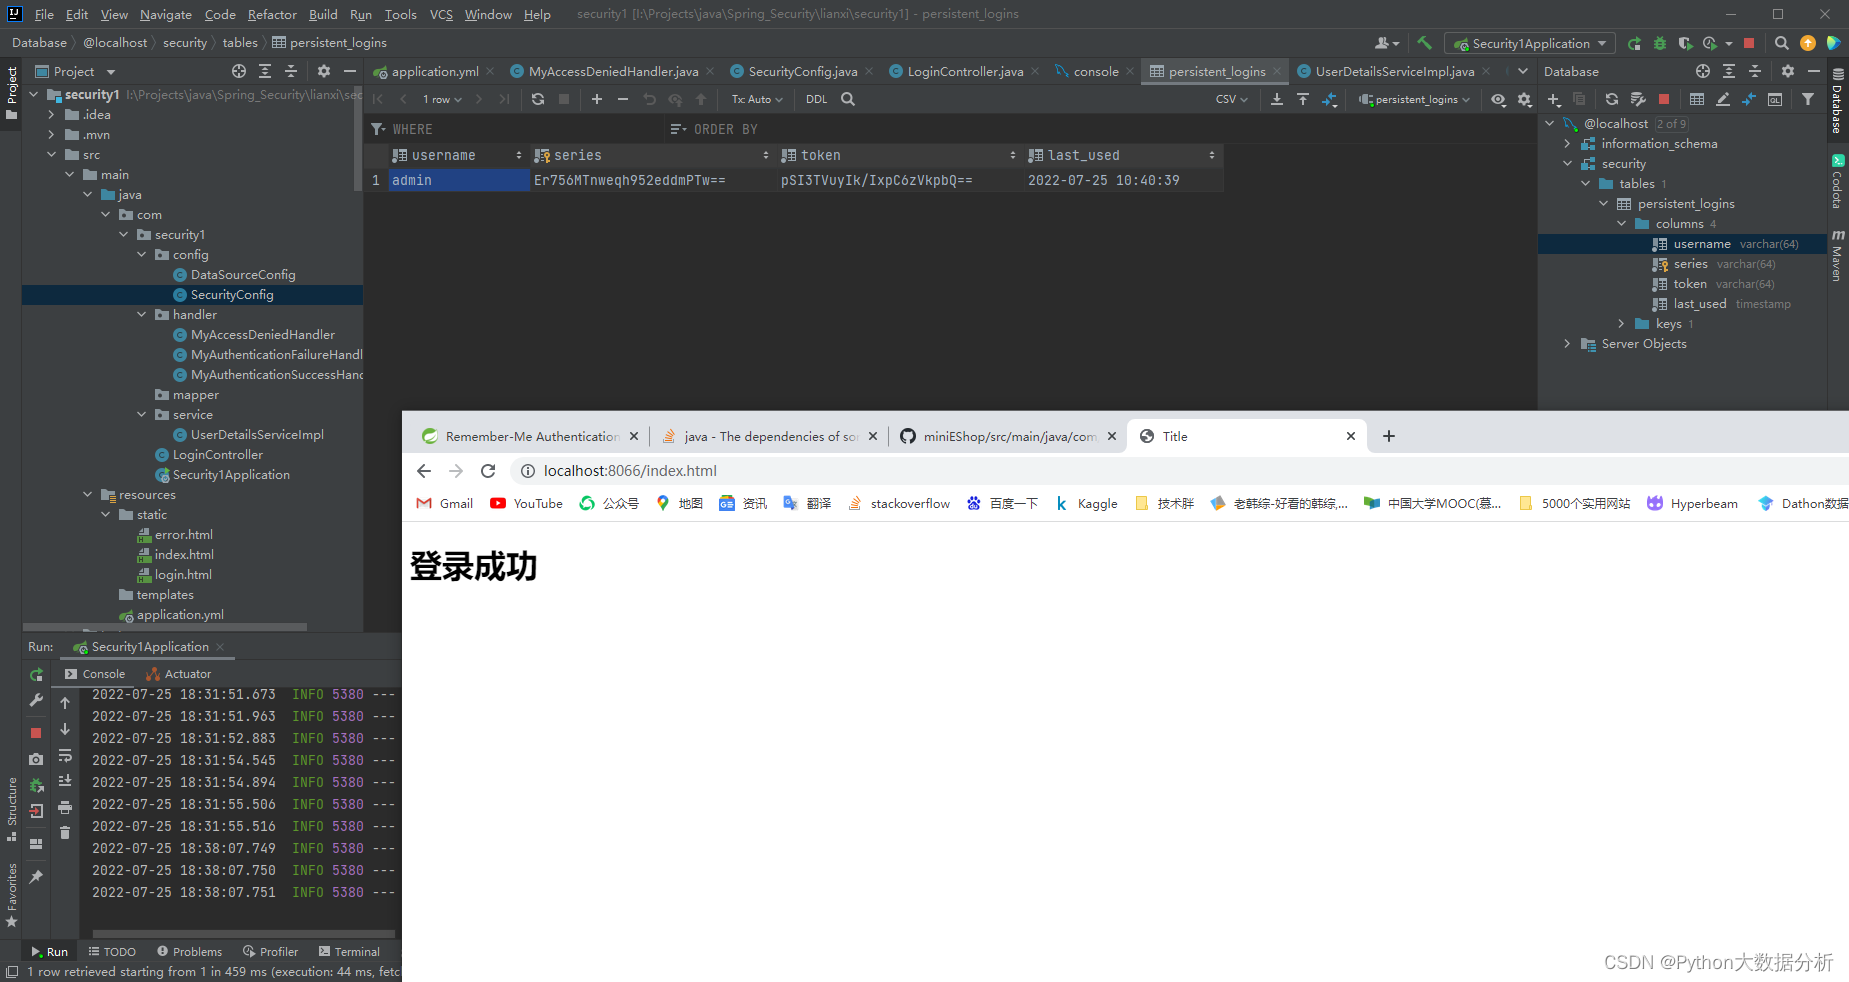Open the Navigate menu
Screen dimensions: 1849x982
tap(165, 14)
